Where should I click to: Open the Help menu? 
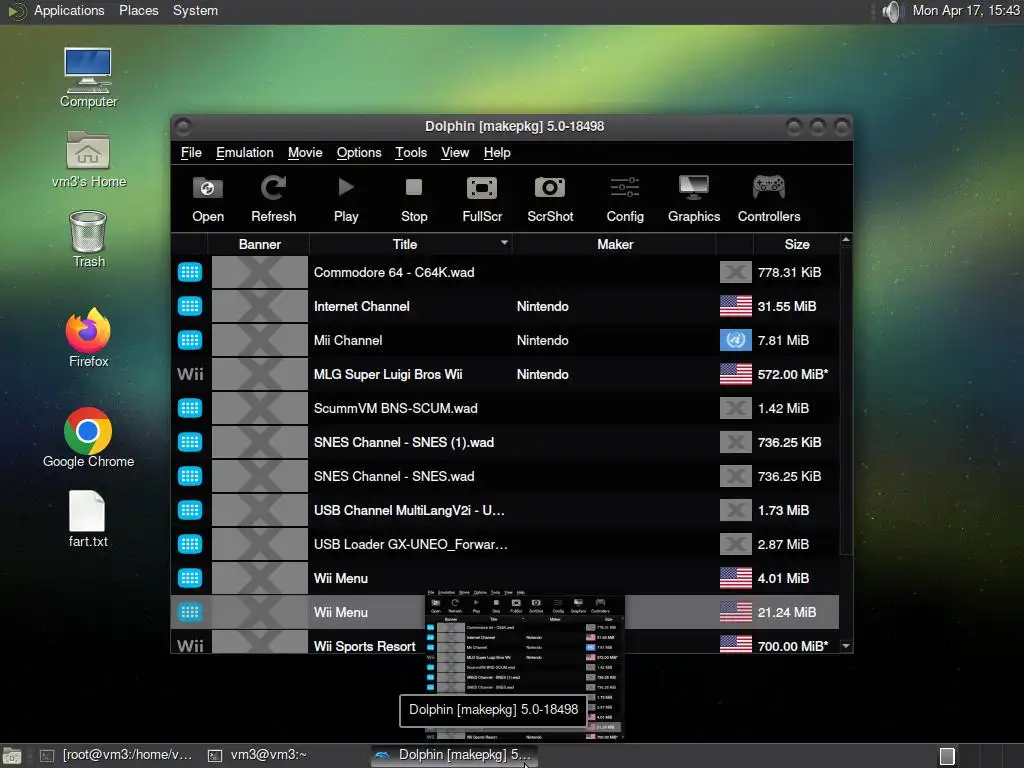tap(497, 152)
